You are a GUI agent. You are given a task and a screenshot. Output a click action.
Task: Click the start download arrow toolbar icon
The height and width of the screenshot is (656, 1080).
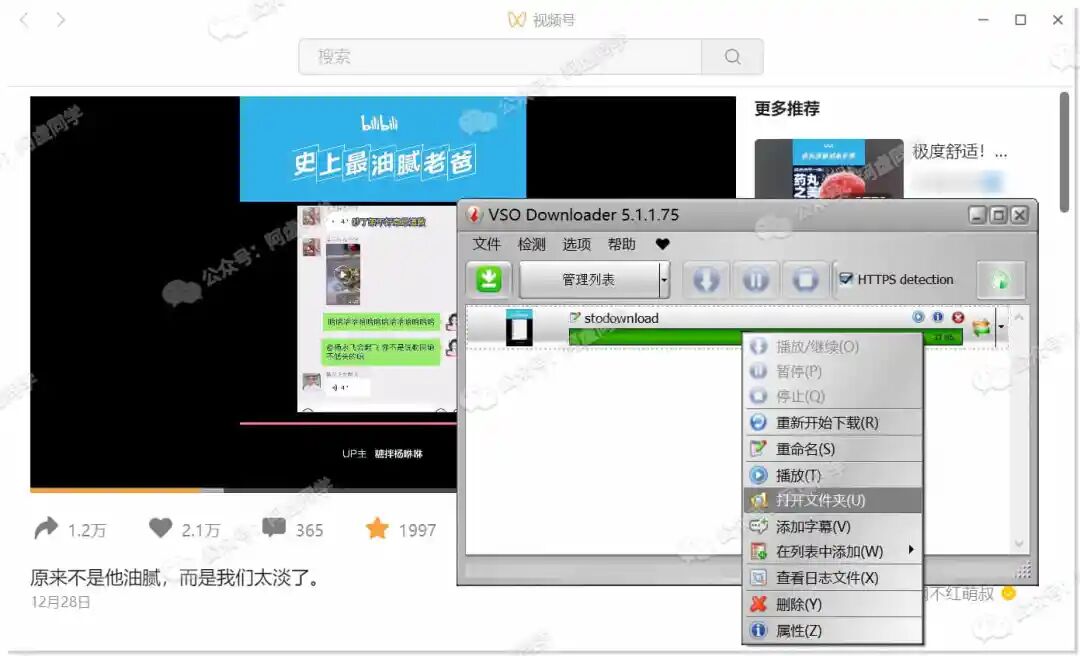(706, 279)
